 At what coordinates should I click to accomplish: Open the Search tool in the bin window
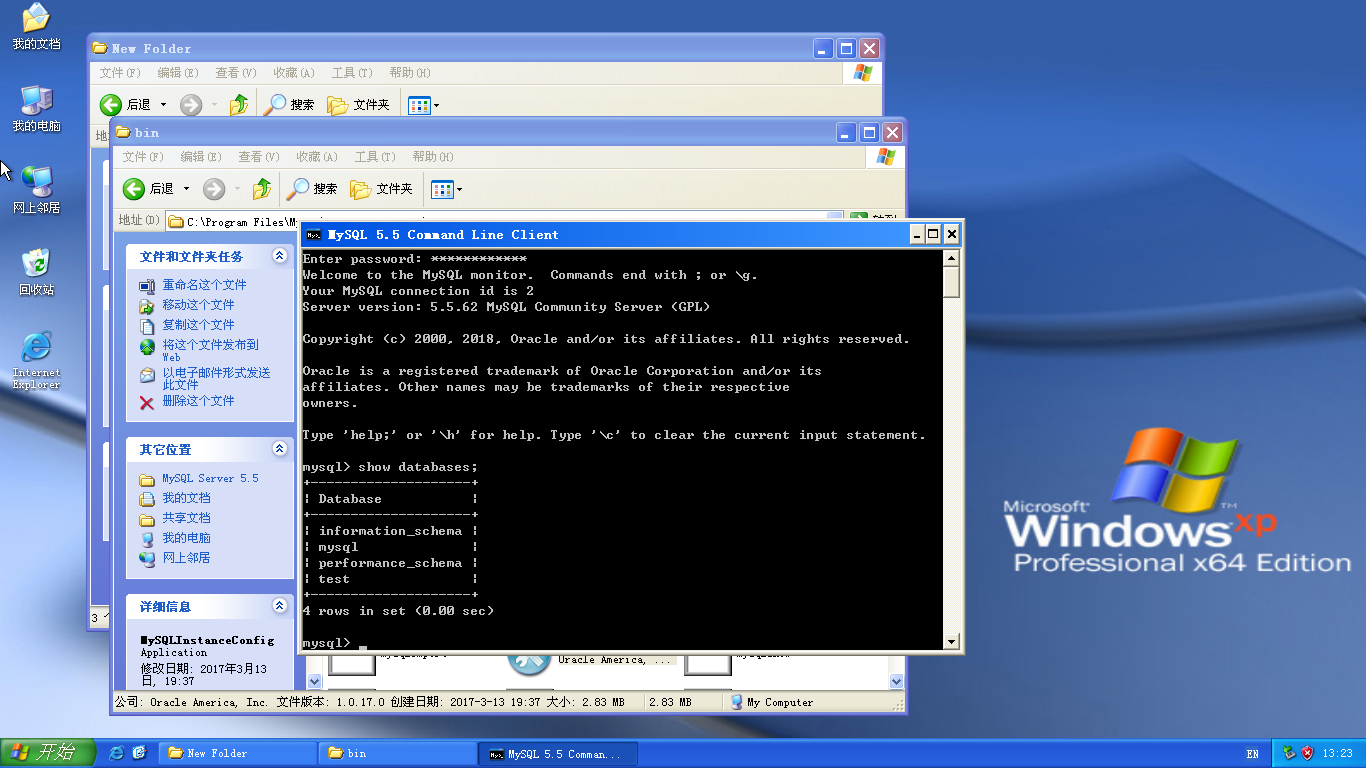click(x=313, y=188)
